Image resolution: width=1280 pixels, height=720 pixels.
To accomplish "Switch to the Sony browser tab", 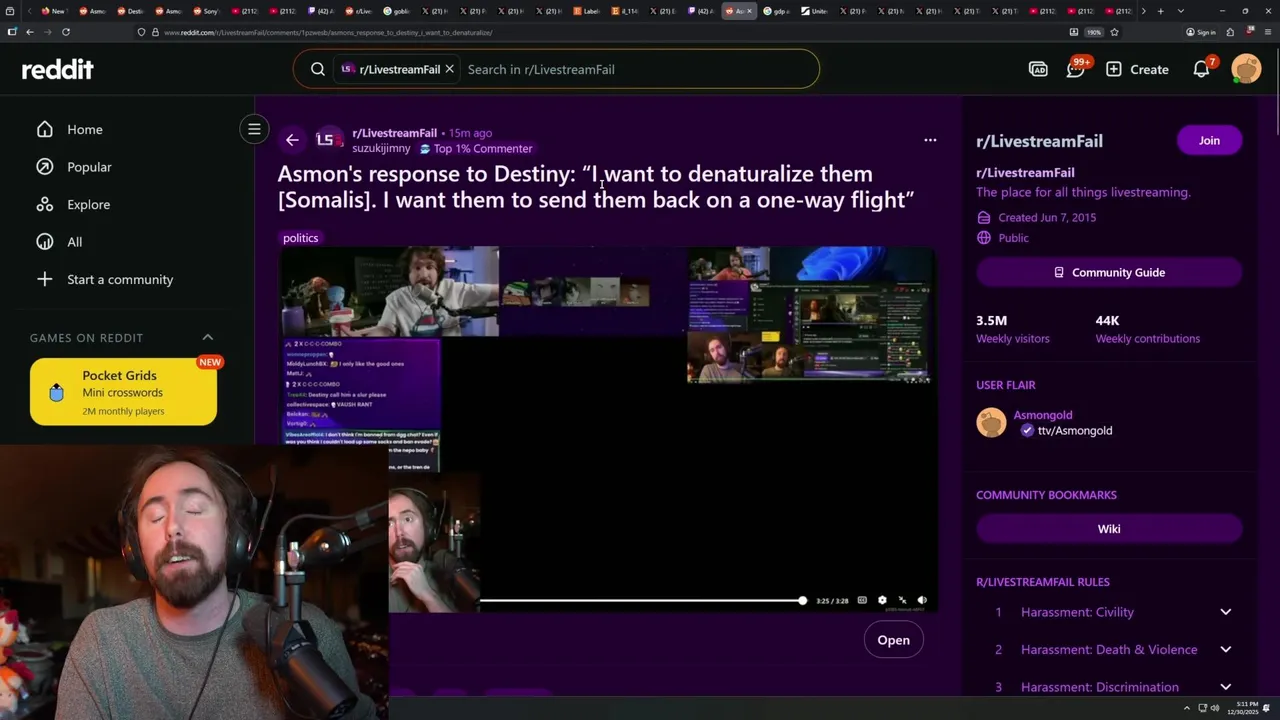I will (207, 11).
